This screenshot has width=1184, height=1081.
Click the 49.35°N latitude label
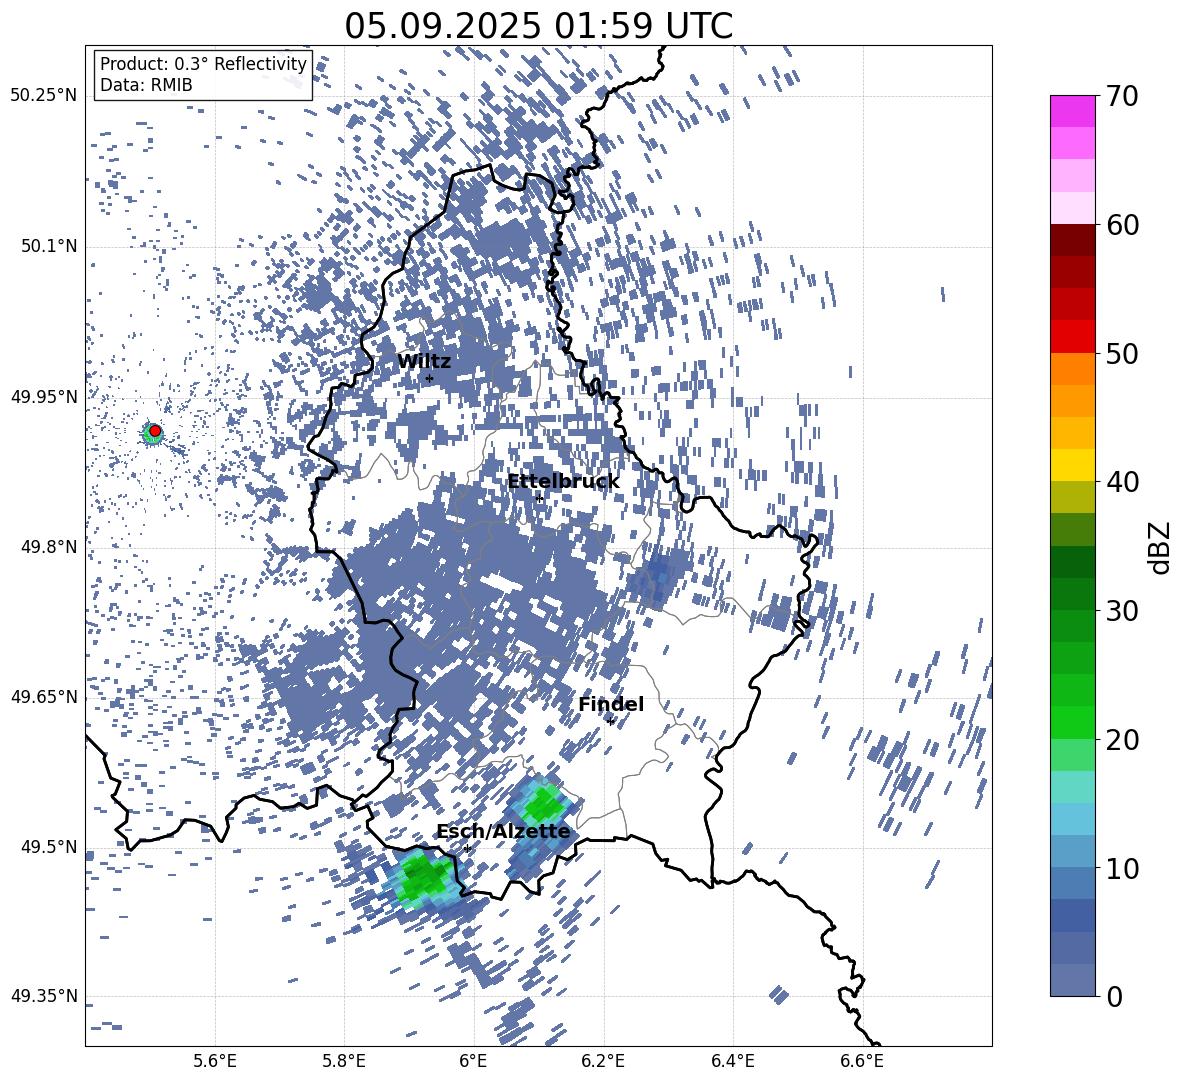[44, 996]
